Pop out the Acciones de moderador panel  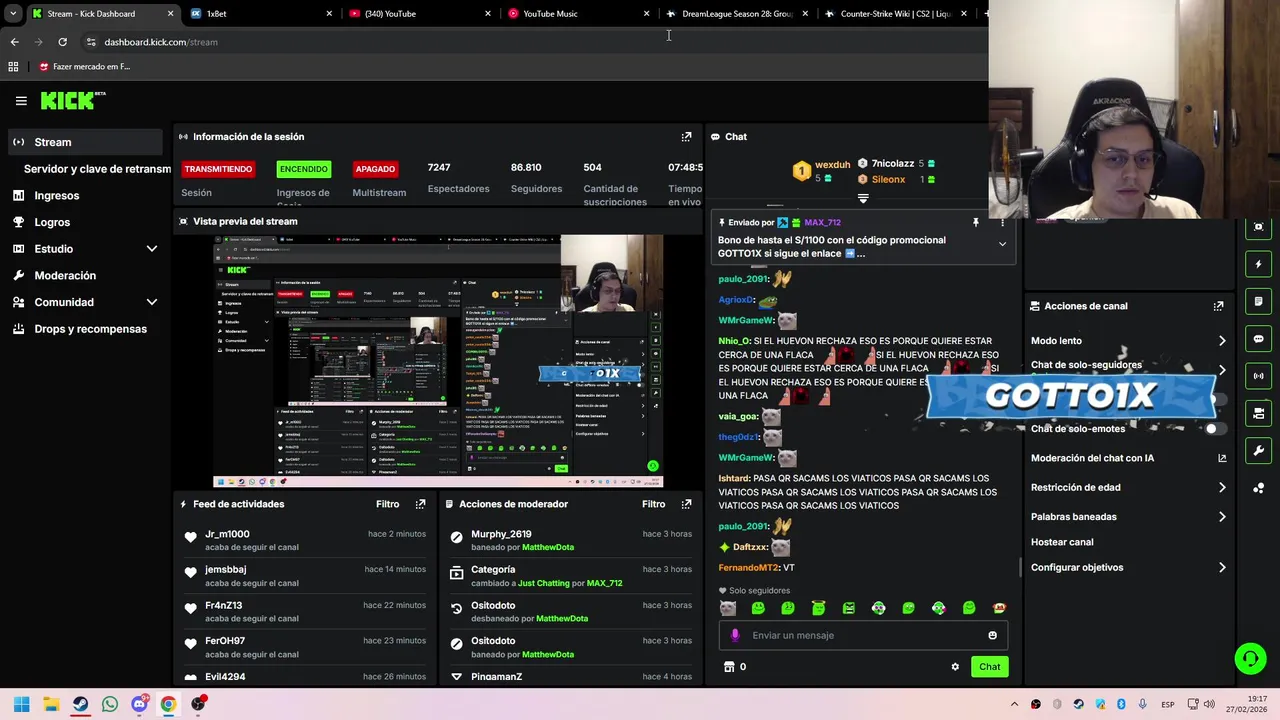(x=686, y=504)
